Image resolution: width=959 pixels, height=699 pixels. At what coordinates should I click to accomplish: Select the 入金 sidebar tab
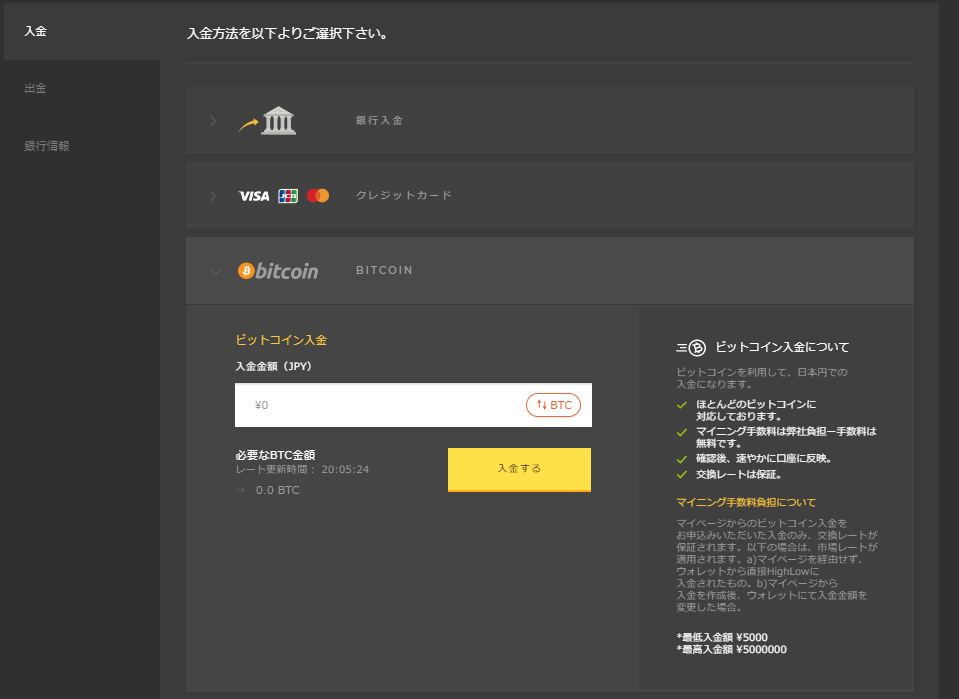point(35,30)
